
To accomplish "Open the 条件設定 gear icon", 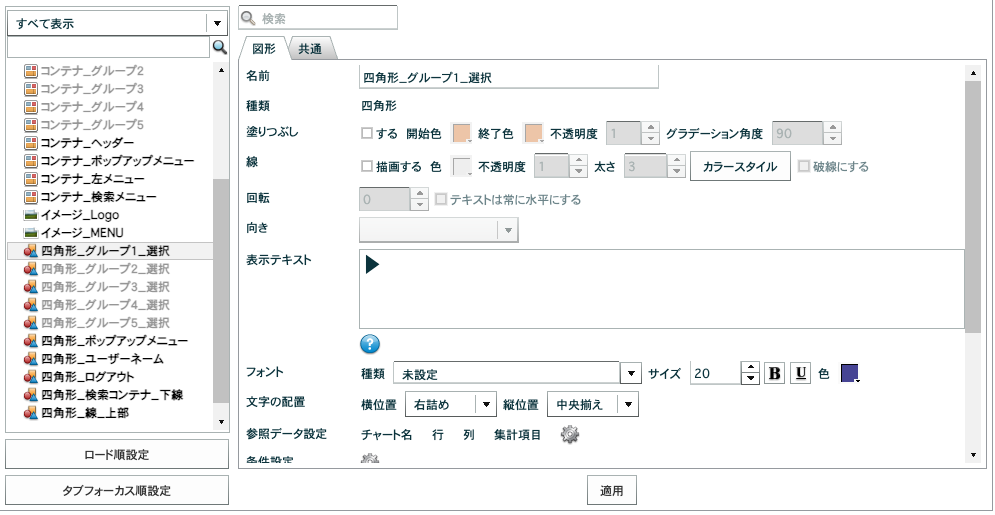I will [x=370, y=460].
